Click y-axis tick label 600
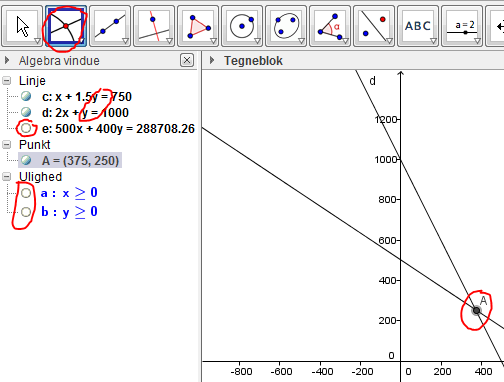Screen dimensions: 504x382 (388, 240)
